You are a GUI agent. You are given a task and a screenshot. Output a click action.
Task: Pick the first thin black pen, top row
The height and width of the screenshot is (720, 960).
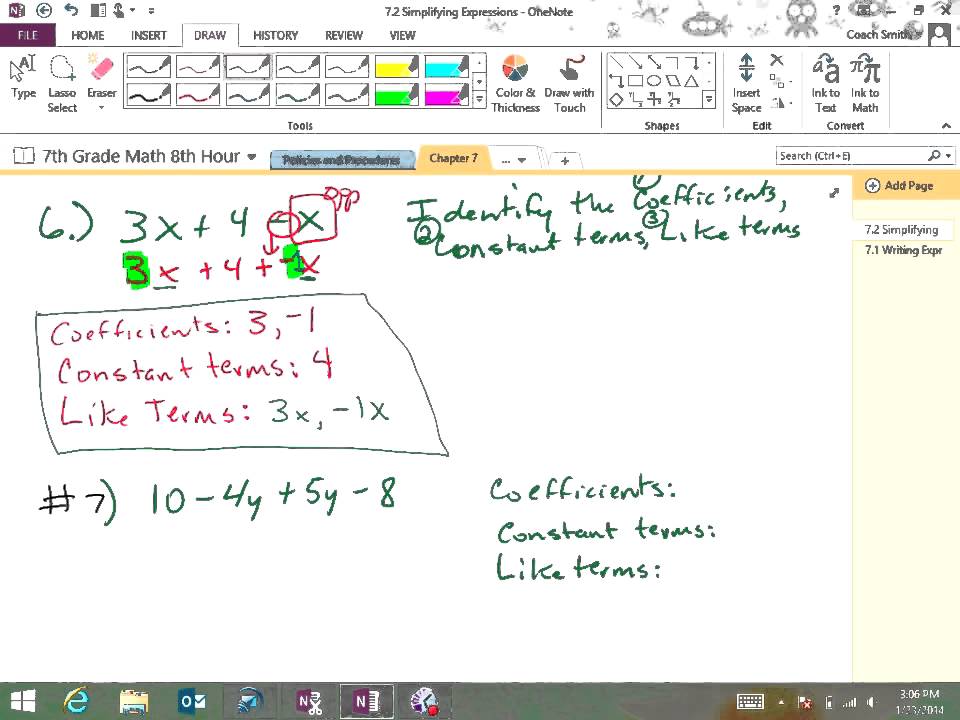tap(149, 66)
